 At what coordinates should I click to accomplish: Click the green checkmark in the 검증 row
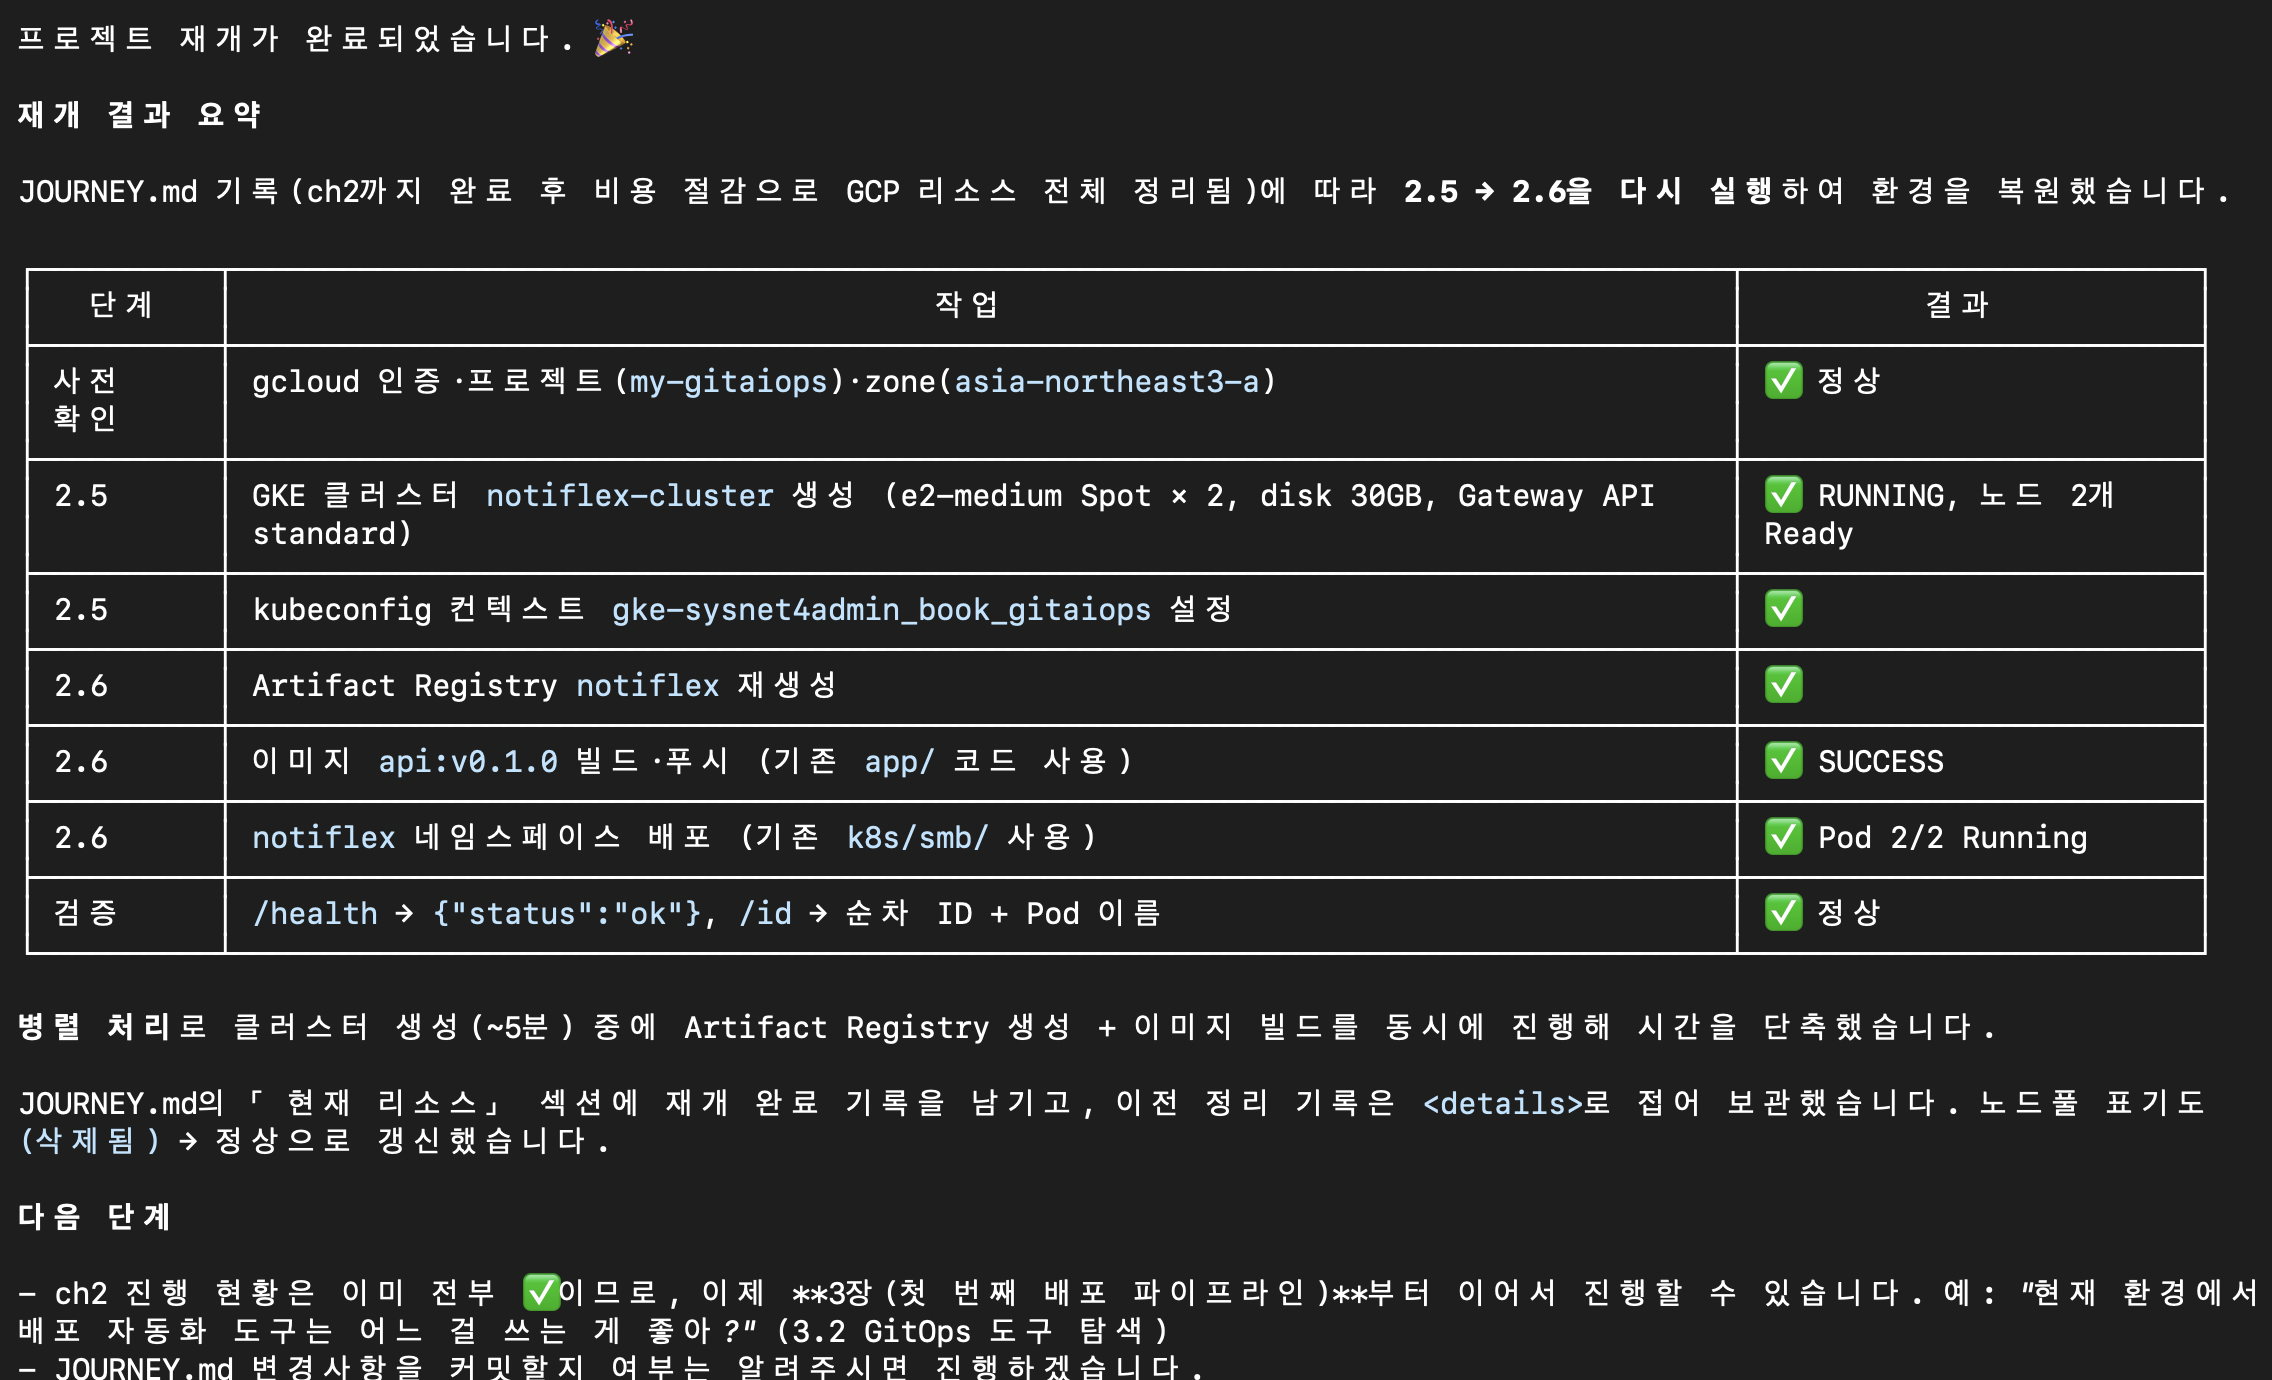click(1784, 912)
